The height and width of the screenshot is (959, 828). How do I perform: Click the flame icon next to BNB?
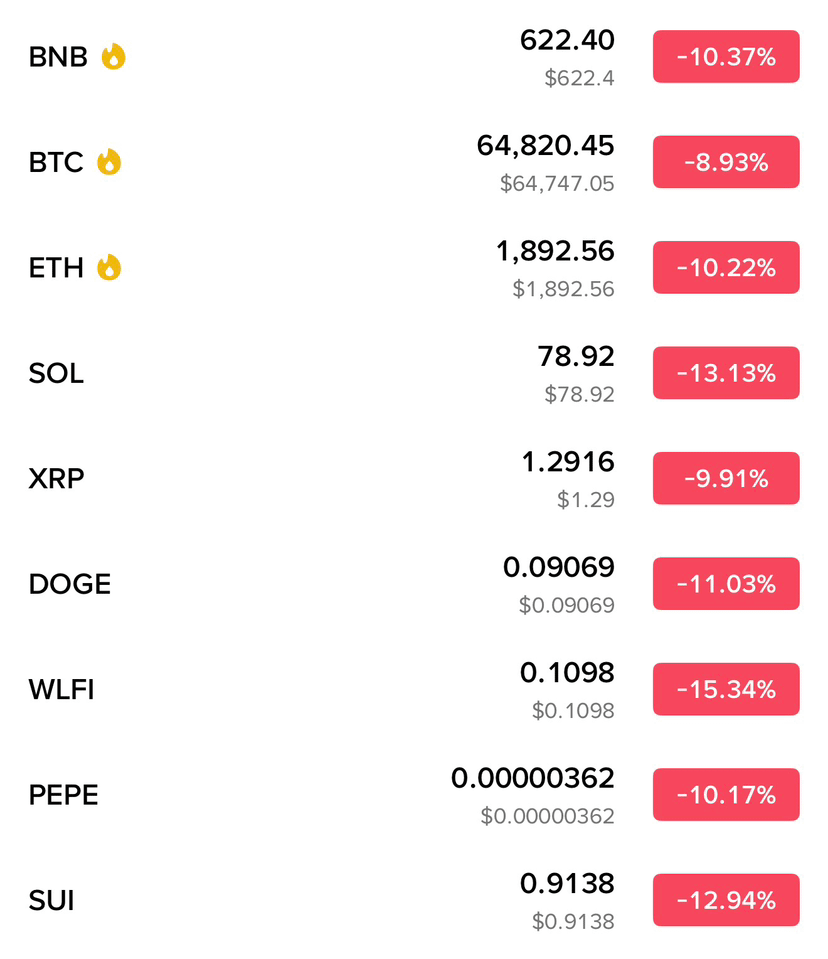click(x=113, y=57)
